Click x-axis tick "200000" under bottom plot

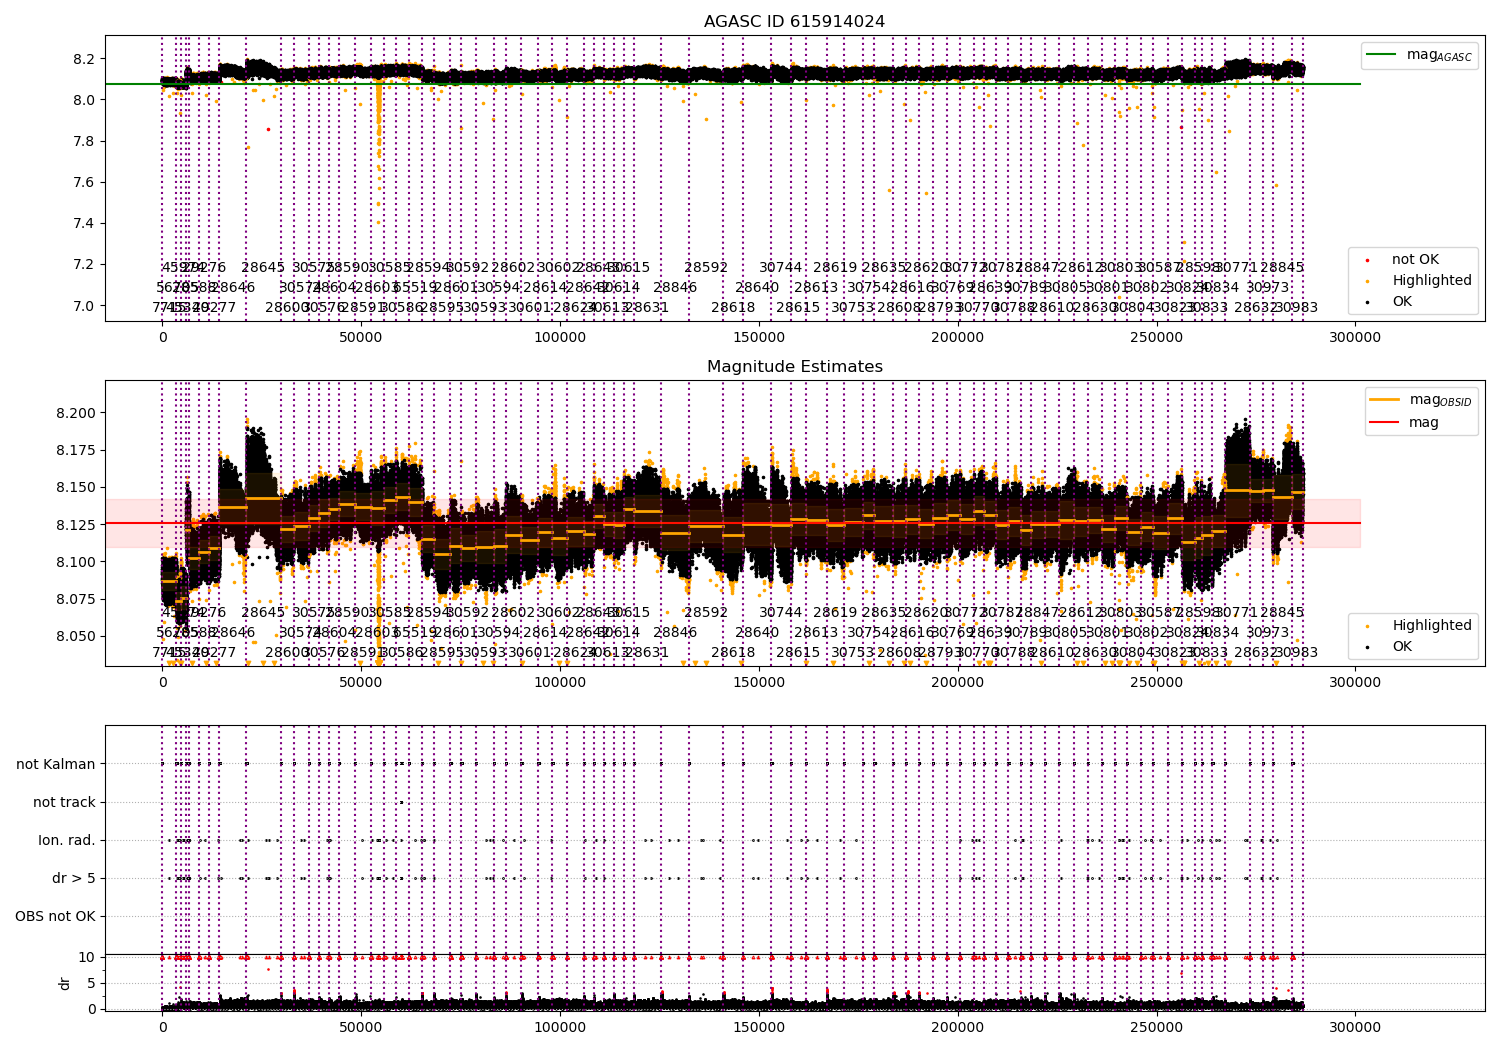tap(958, 1028)
